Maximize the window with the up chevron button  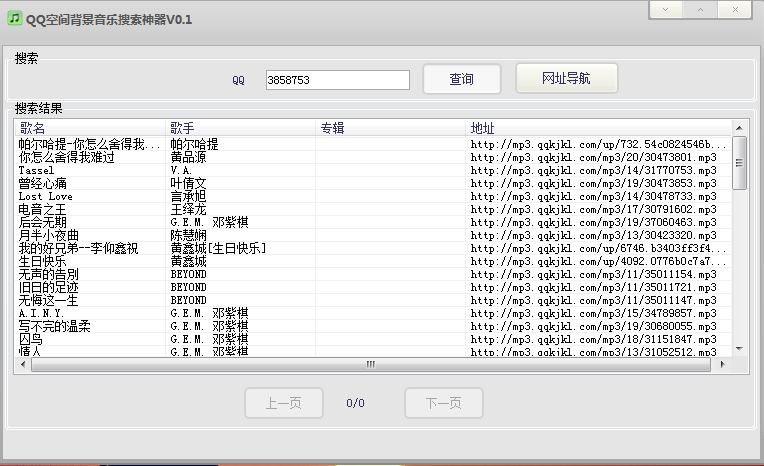click(x=700, y=9)
